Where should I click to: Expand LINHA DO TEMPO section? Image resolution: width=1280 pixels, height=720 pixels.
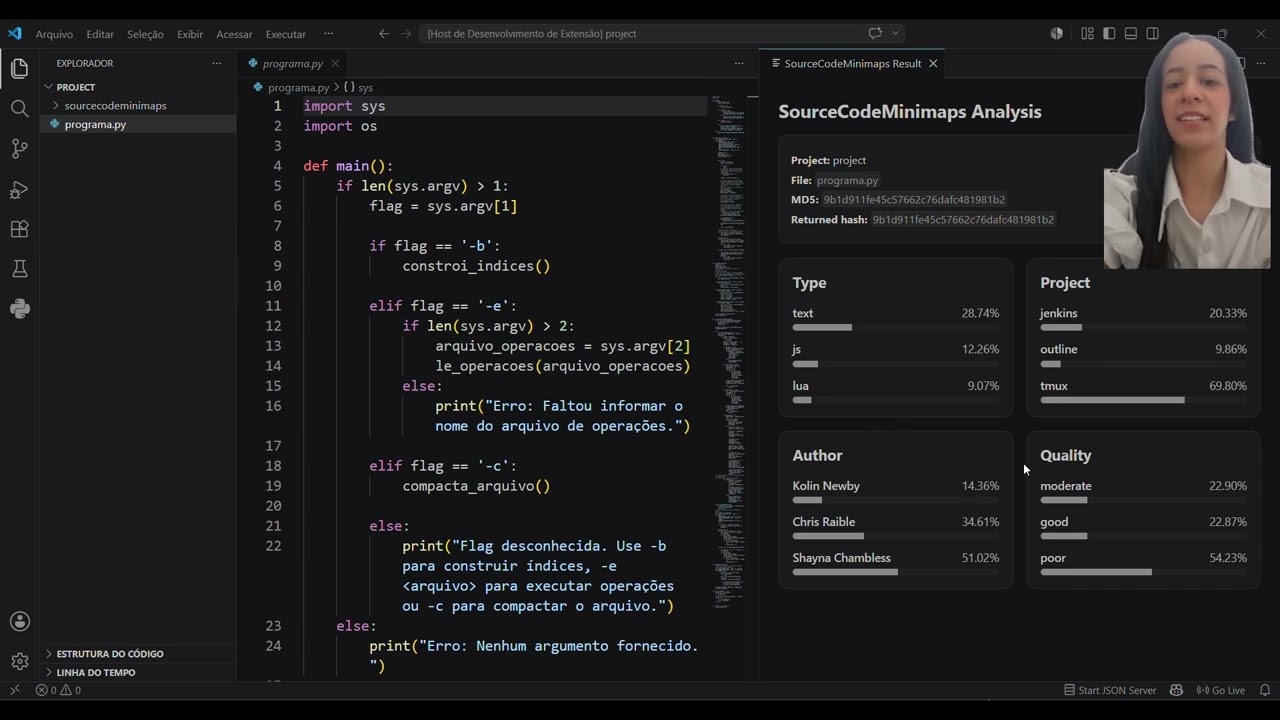(138, 672)
